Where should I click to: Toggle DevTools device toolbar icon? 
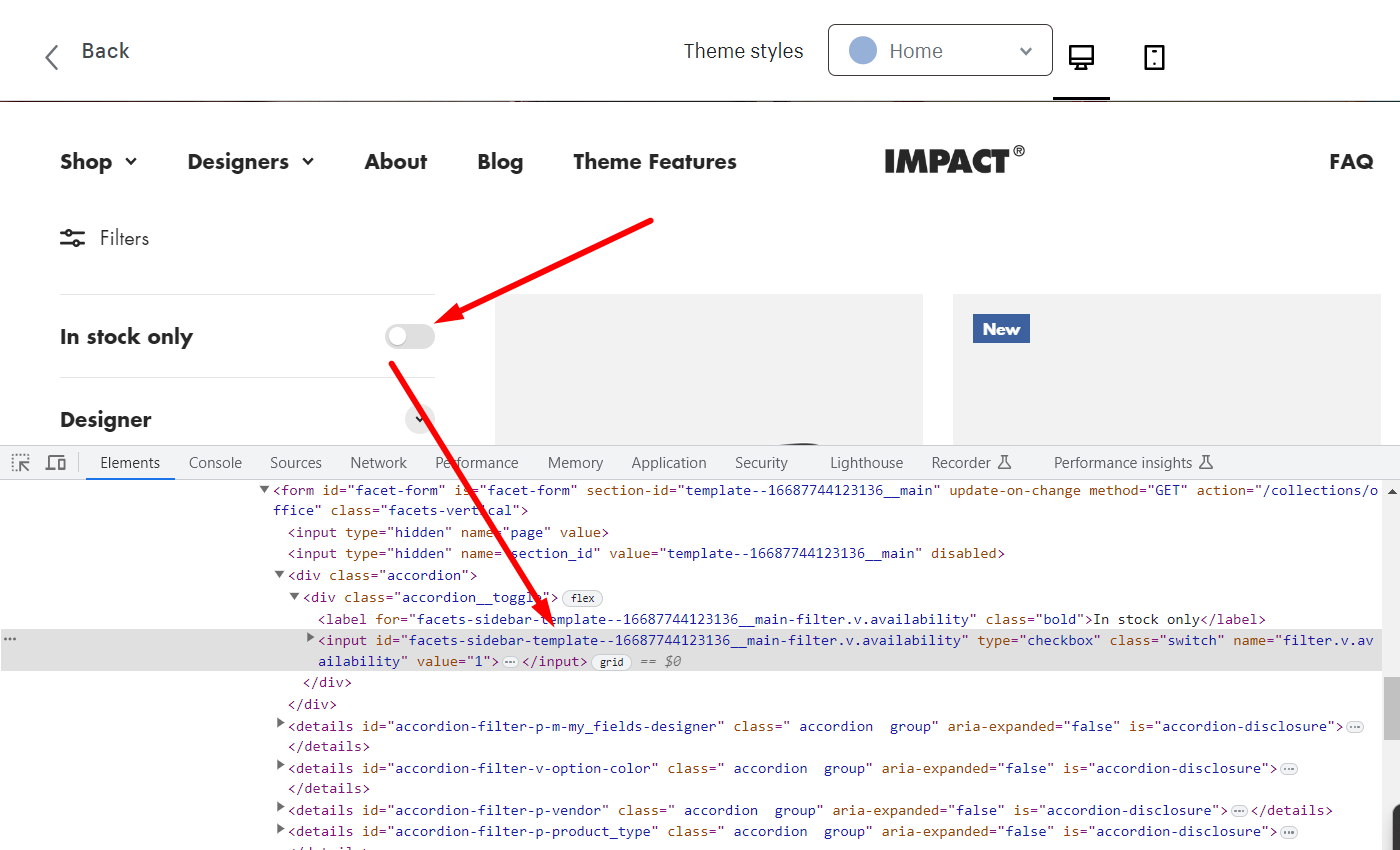click(56, 463)
